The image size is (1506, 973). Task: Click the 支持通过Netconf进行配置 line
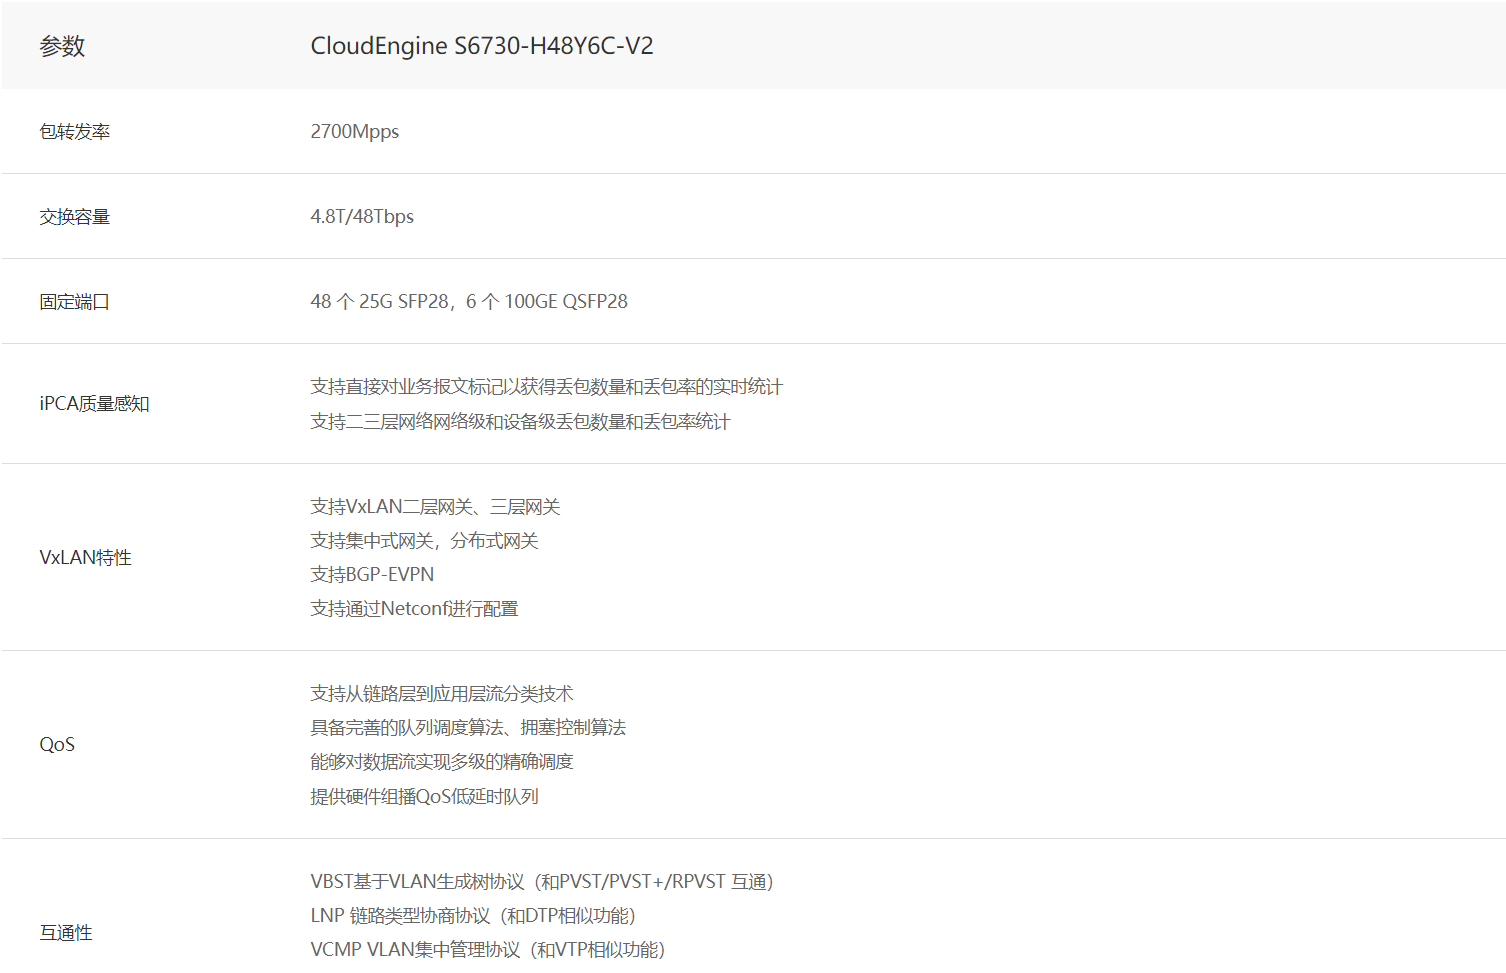point(414,609)
